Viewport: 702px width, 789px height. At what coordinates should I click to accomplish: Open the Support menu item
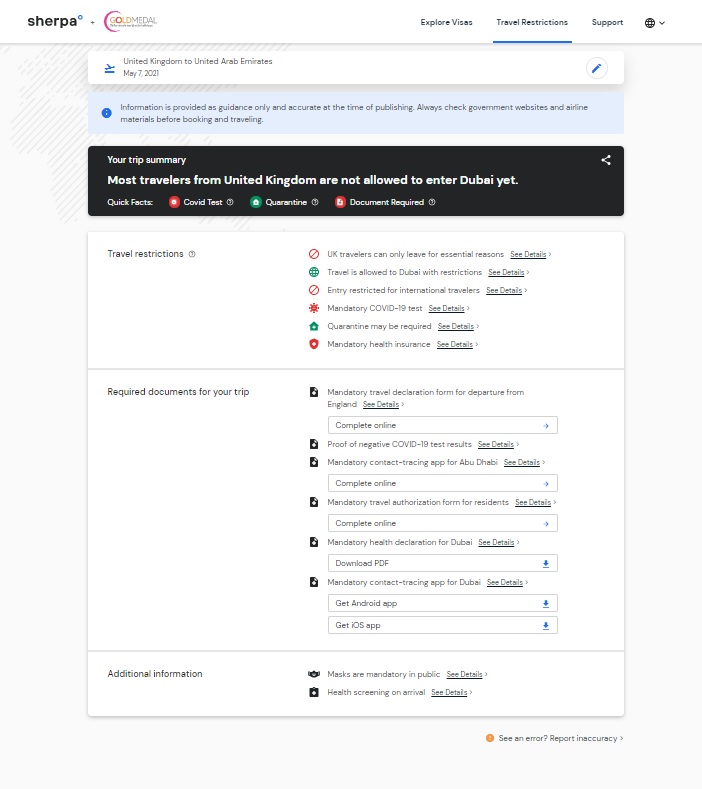607,22
